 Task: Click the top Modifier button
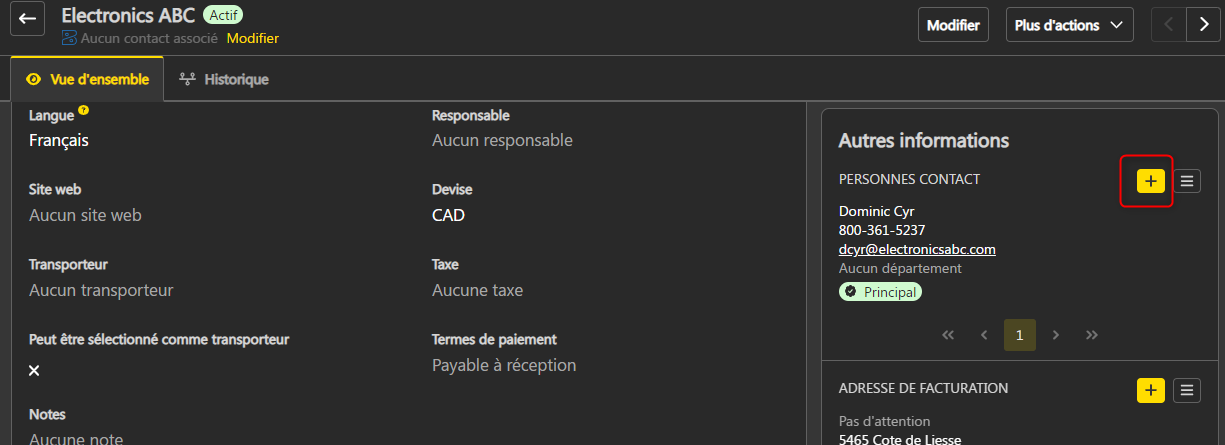click(x=953, y=25)
